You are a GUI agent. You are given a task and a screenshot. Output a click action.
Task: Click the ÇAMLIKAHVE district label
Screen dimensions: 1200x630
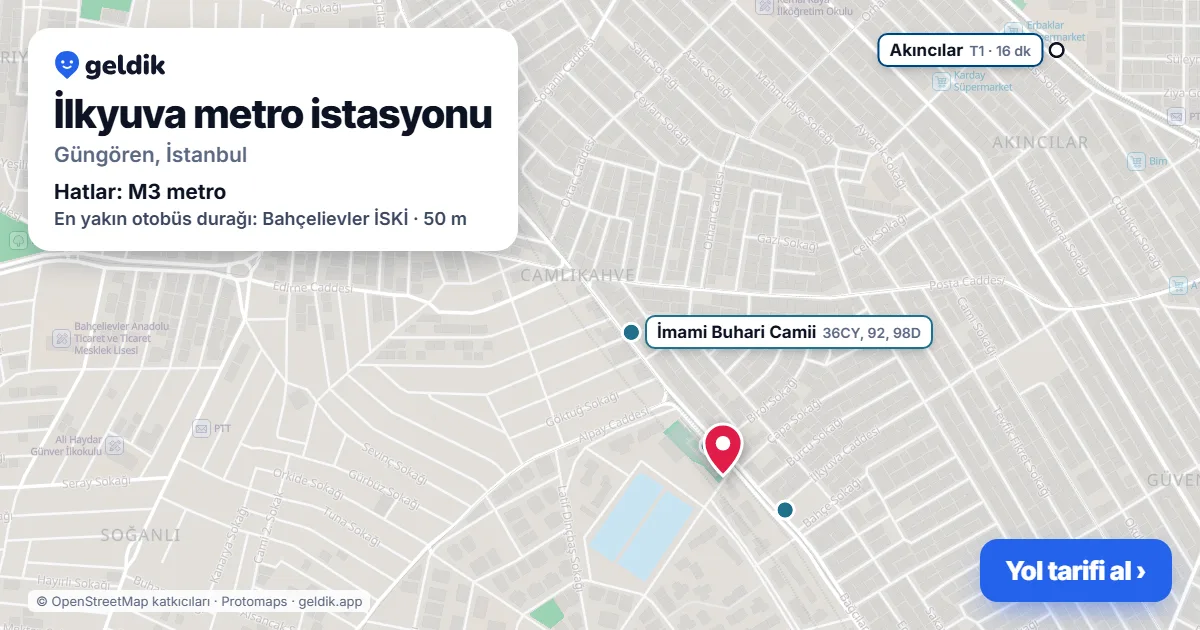coord(577,274)
